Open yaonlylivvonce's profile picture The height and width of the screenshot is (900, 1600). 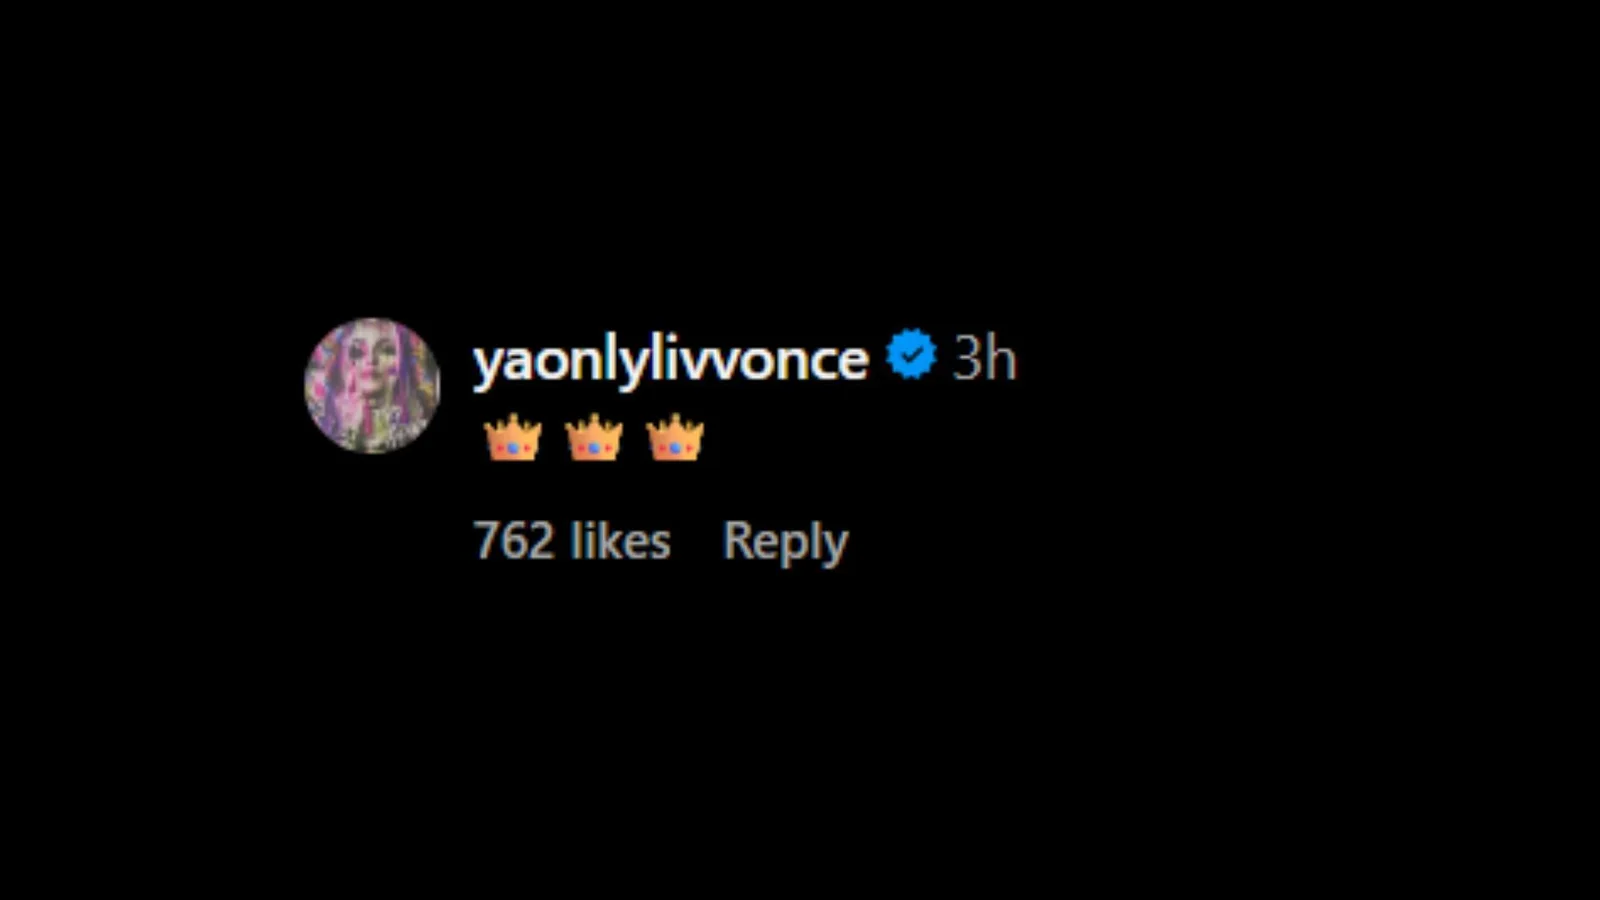372,386
